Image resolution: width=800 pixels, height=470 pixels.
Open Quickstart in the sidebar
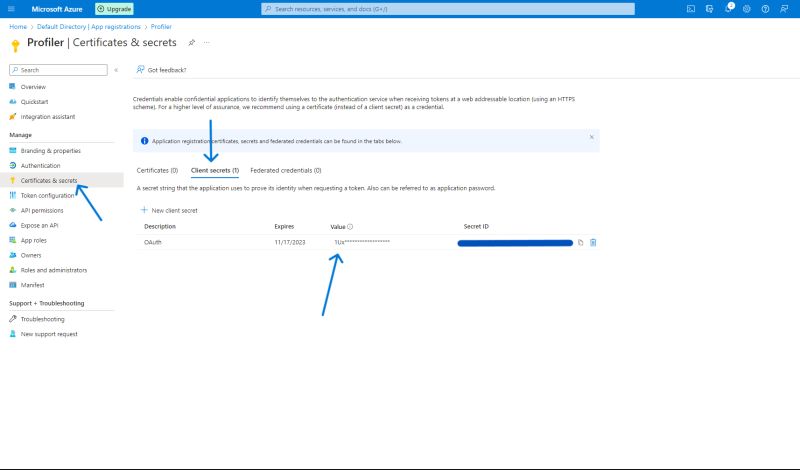coord(34,102)
